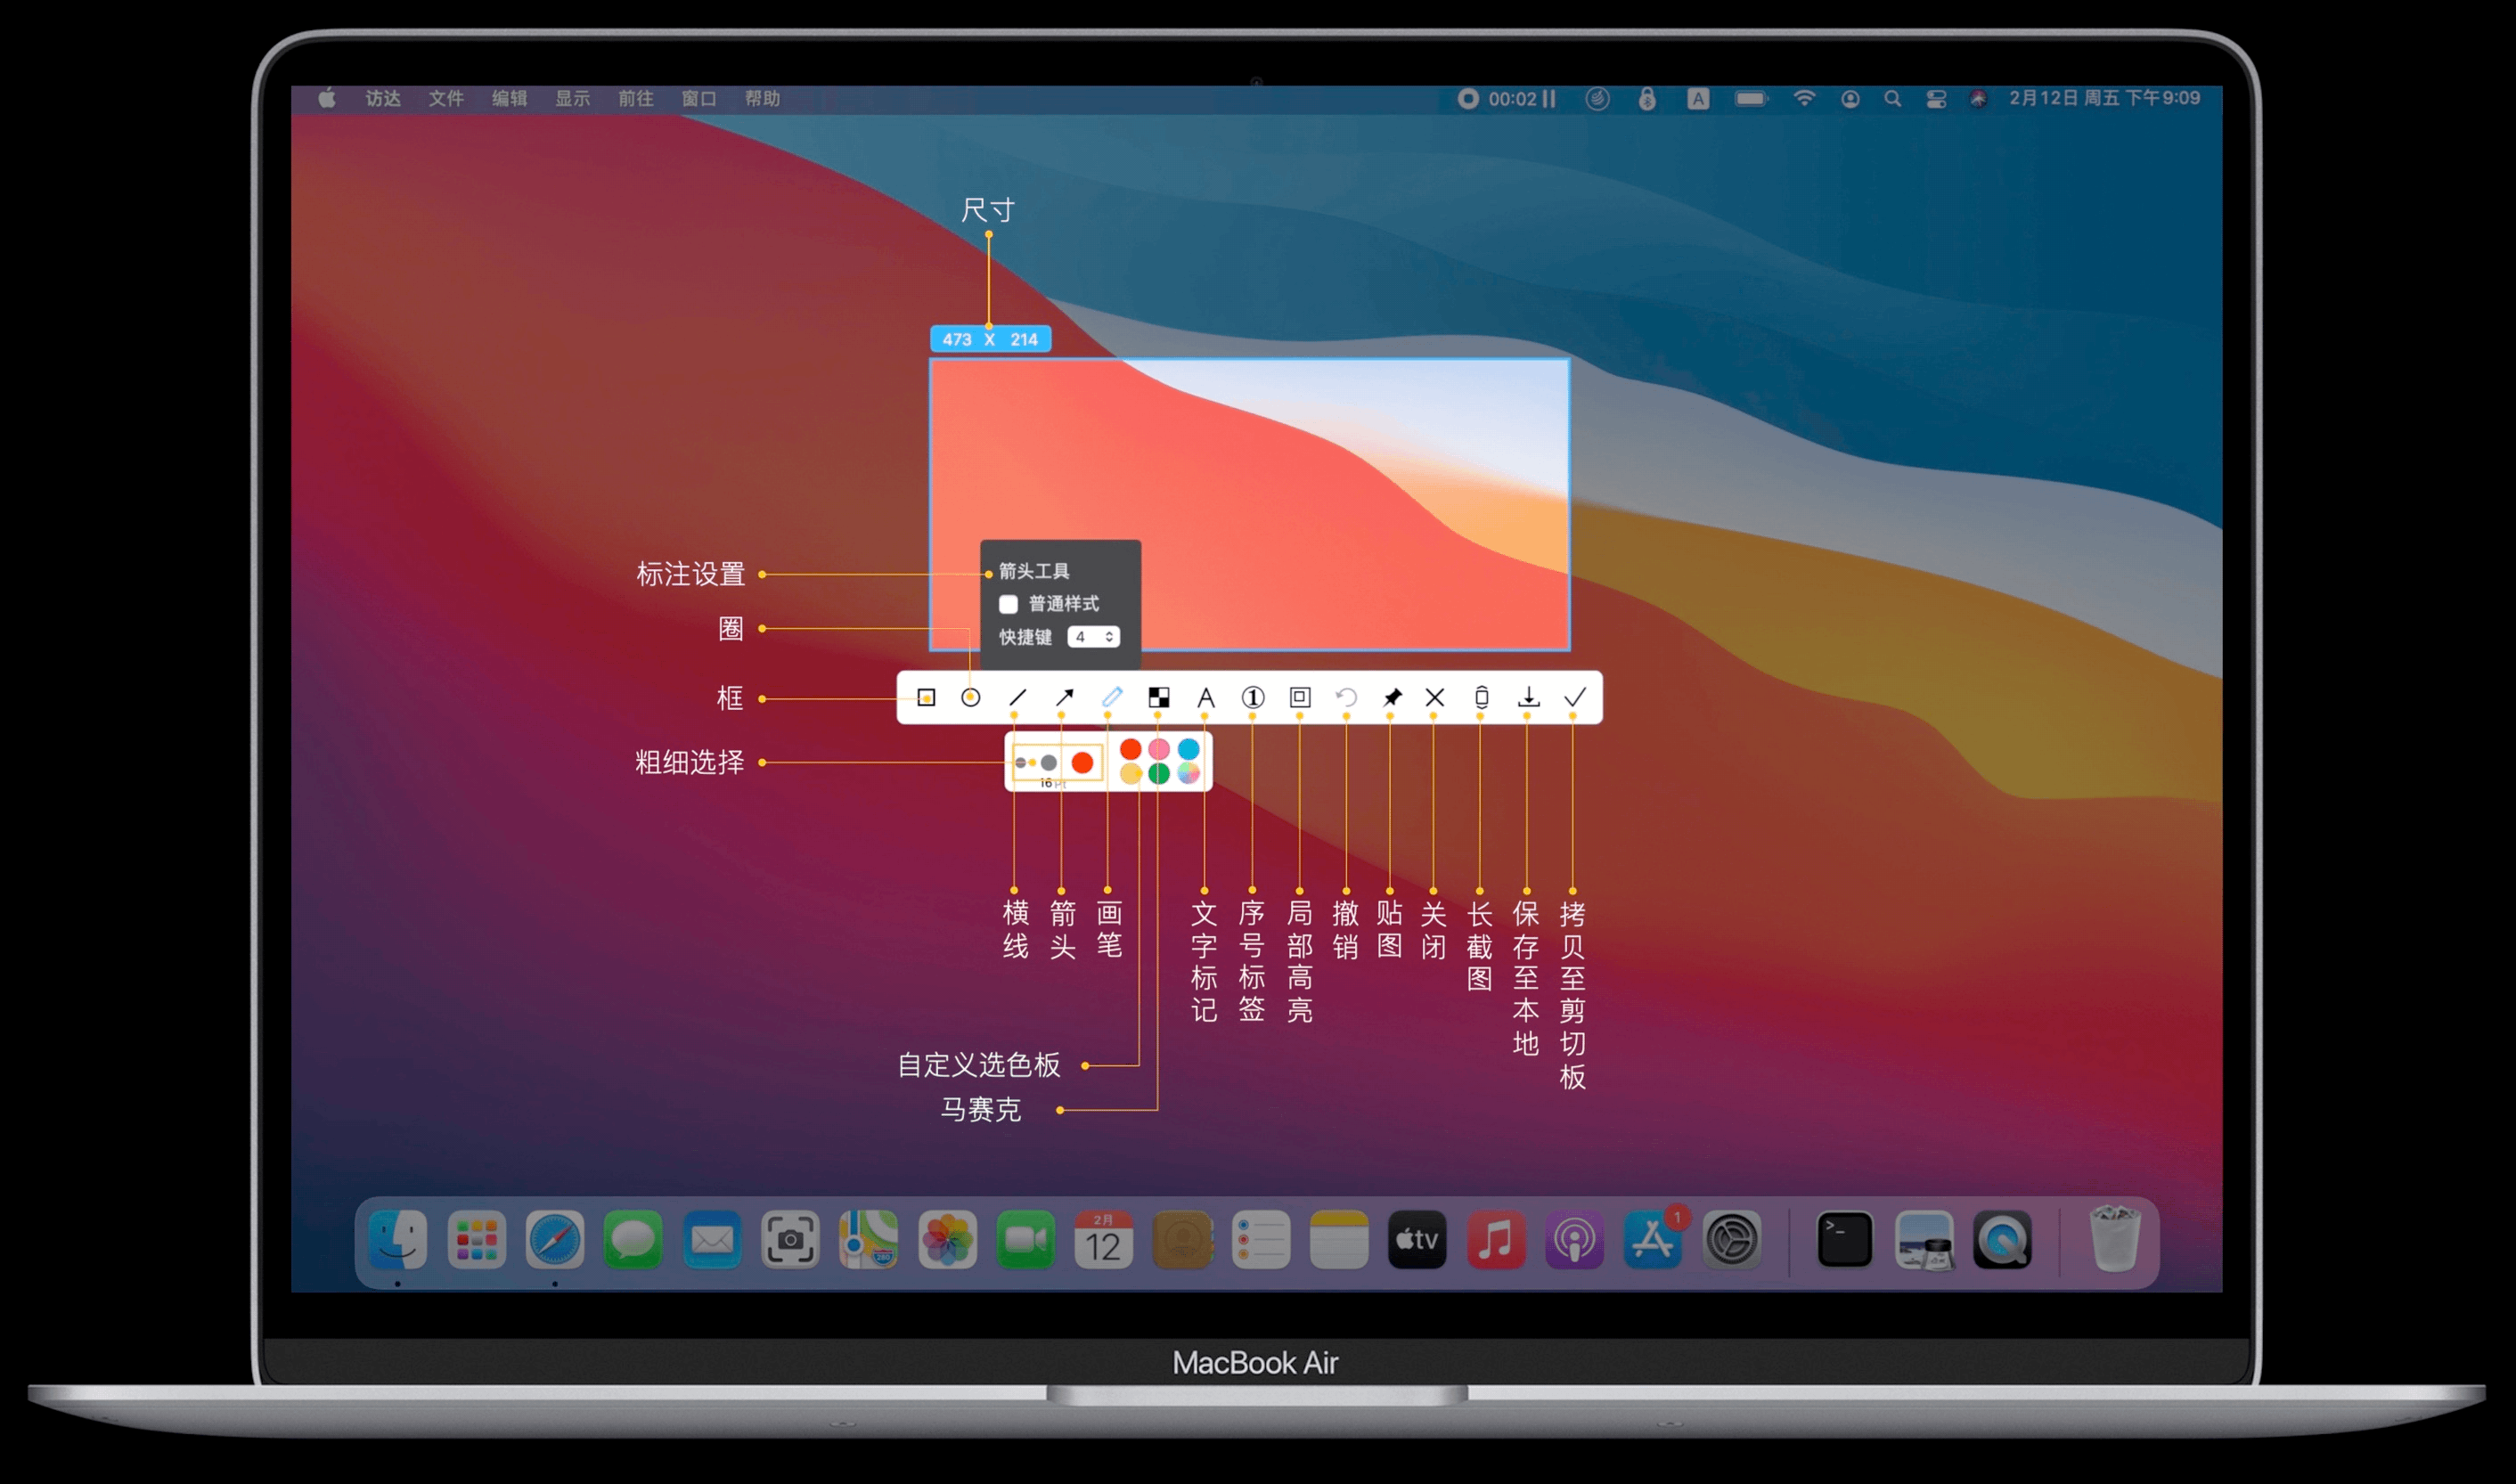Confirm copying the screenshot with the checkmark
Image resolution: width=2516 pixels, height=1484 pixels.
click(1575, 697)
